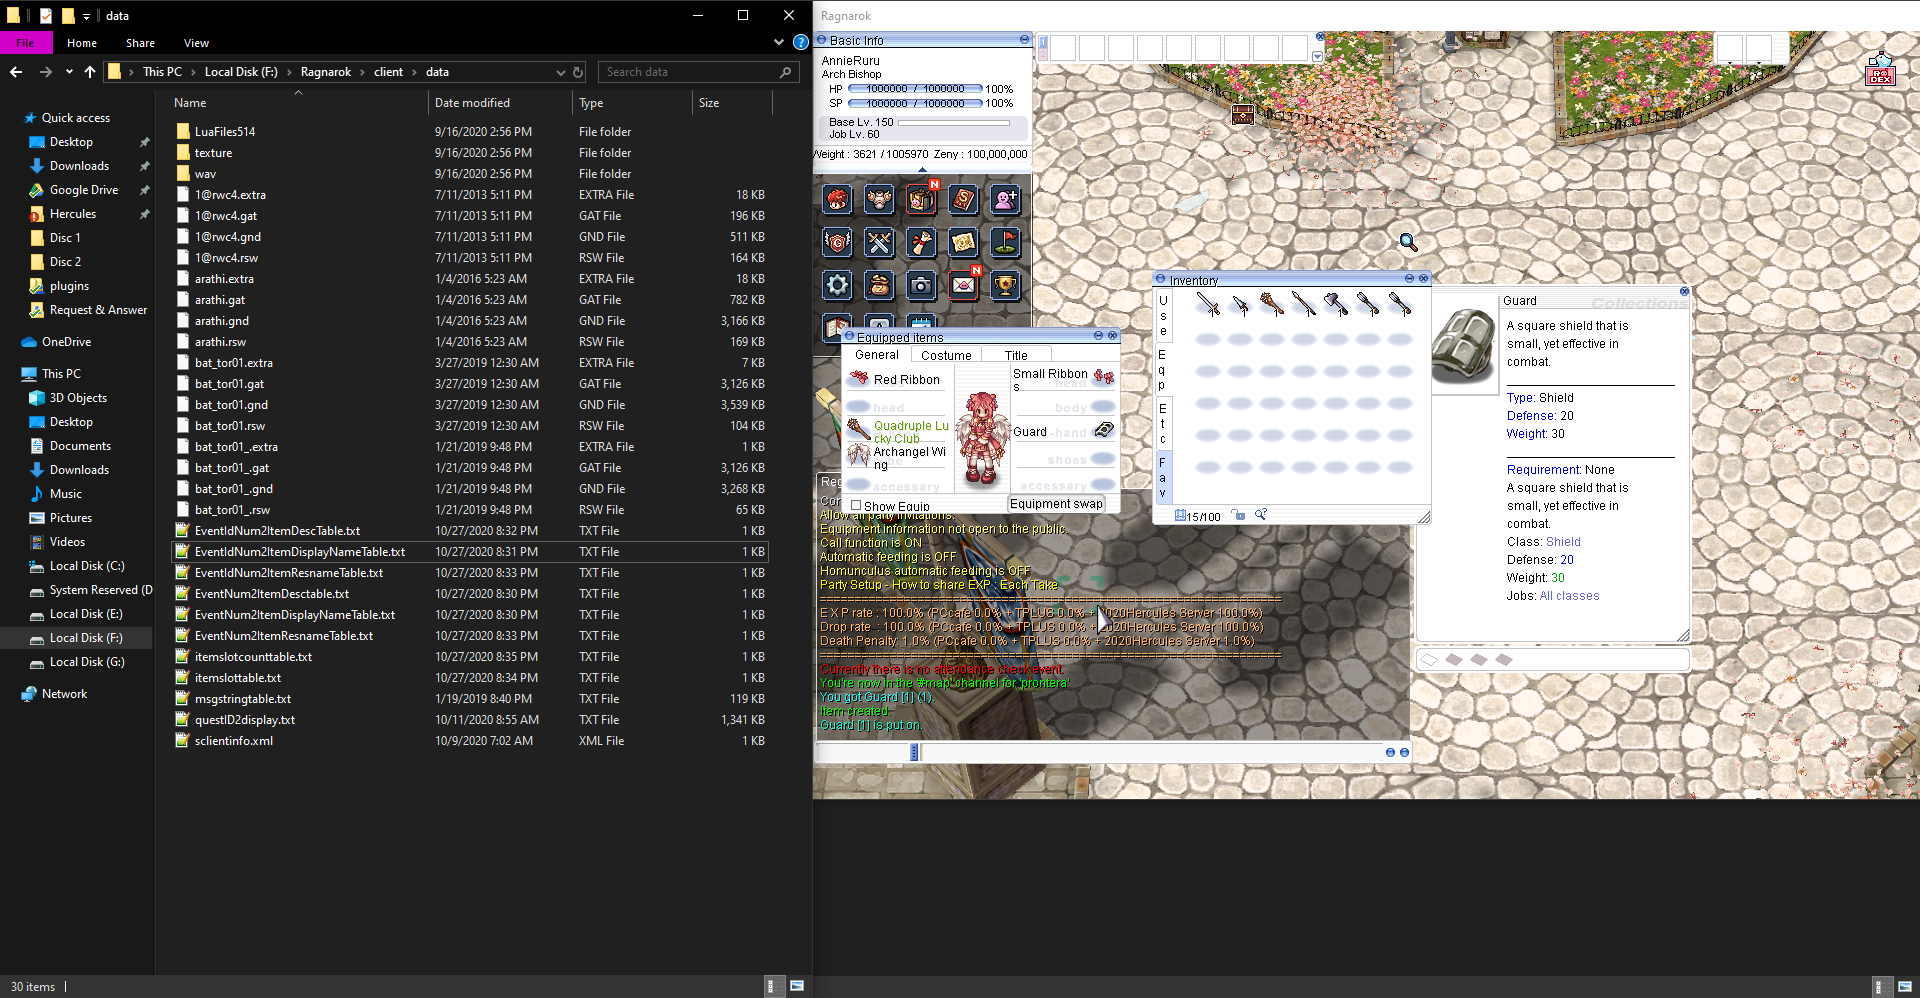Image resolution: width=1920 pixels, height=998 pixels.
Task: Click the Inventory search magnifier icon
Action: coord(1261,515)
